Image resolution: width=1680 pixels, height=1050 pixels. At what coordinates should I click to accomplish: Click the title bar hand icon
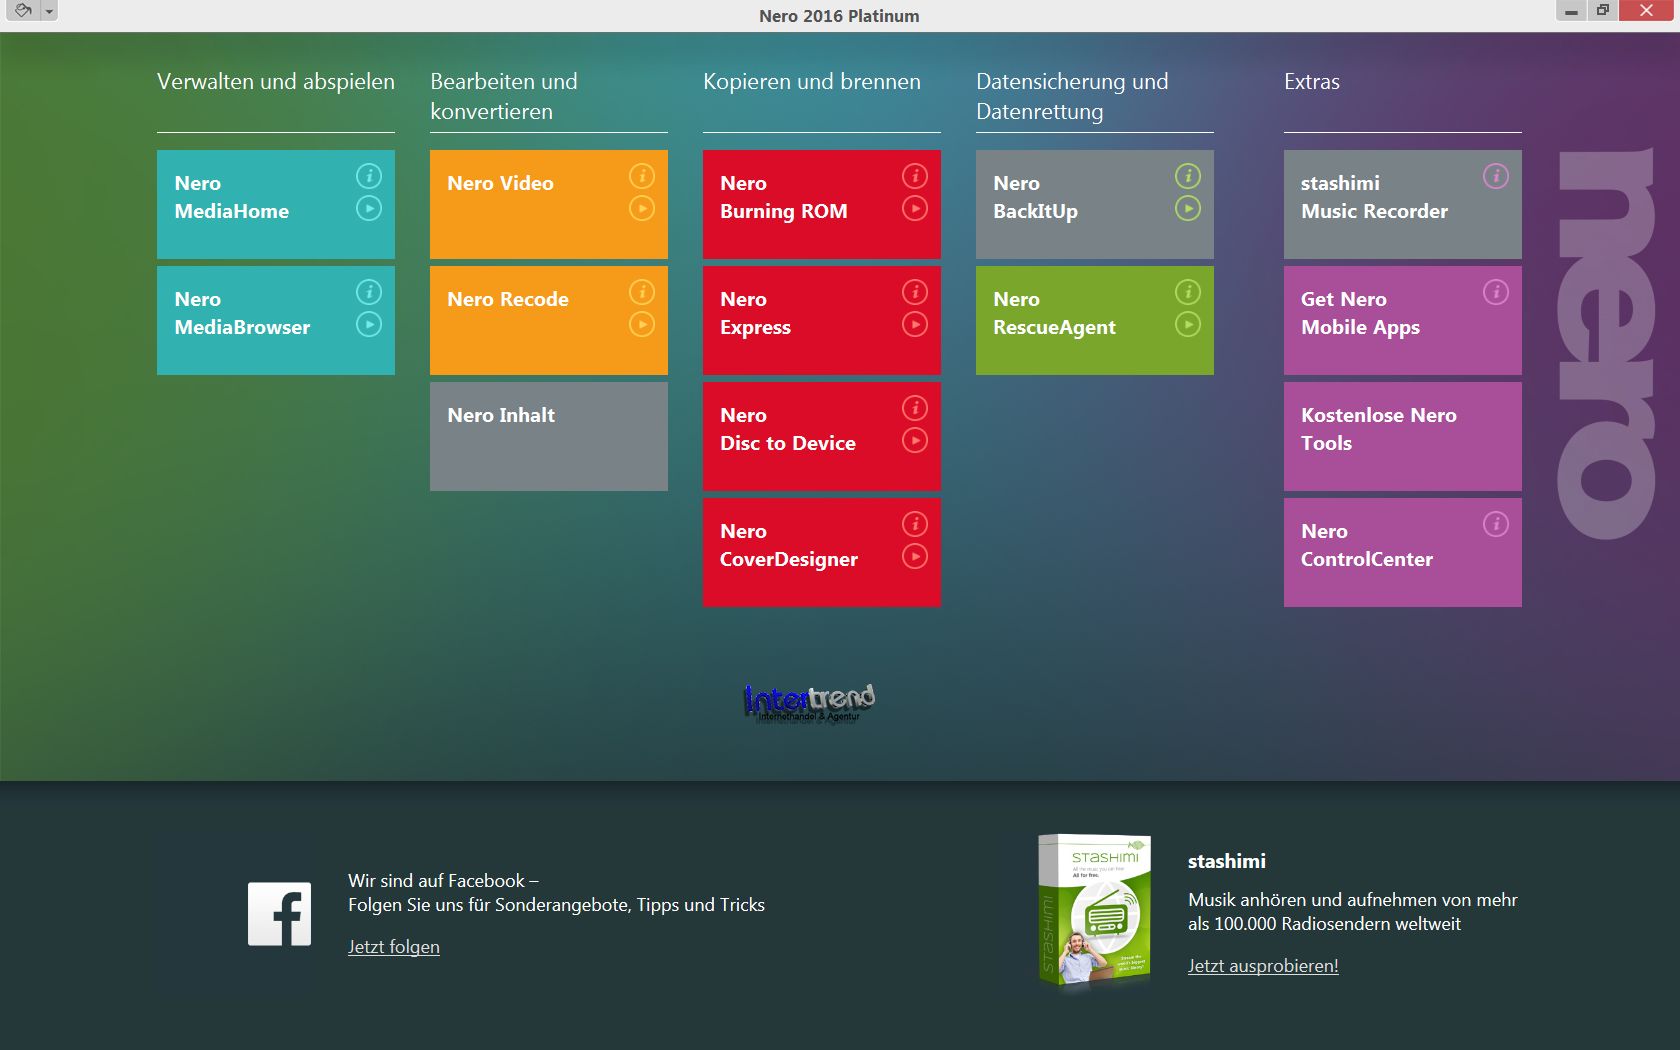point(23,11)
